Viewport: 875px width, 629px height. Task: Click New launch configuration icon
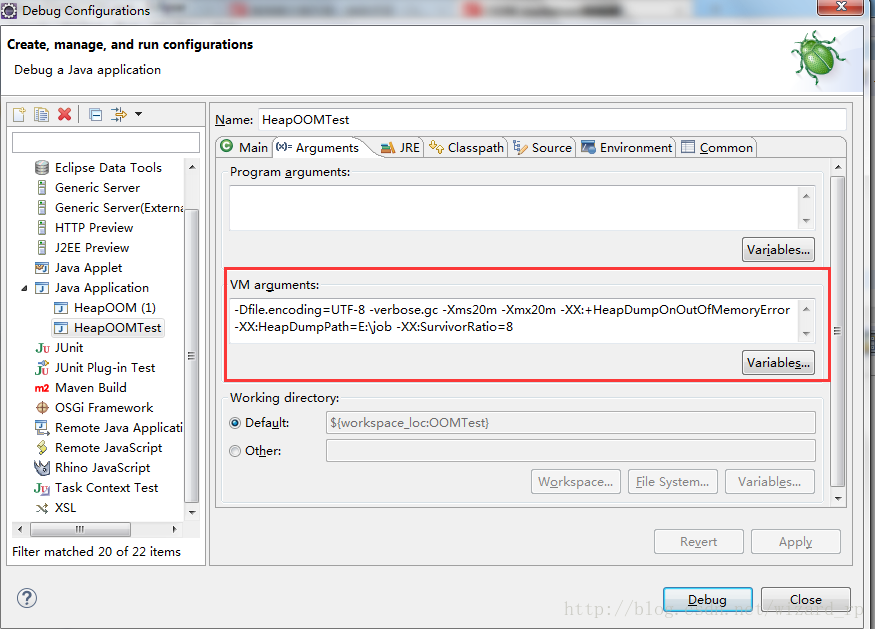(19, 114)
